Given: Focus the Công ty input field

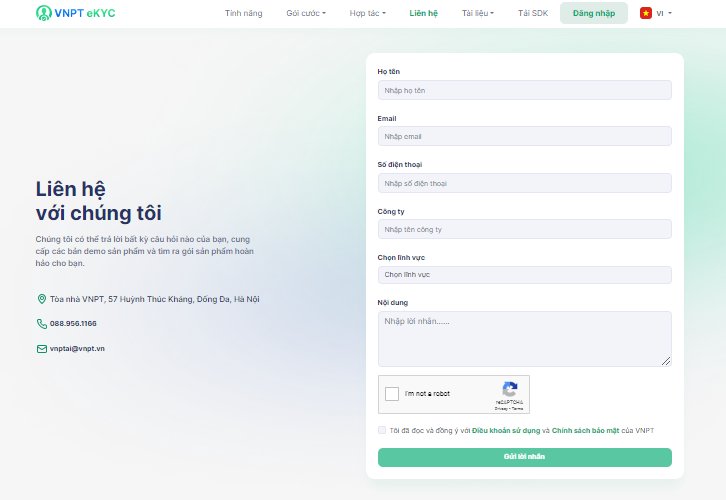Looking at the screenshot, I should [525, 229].
